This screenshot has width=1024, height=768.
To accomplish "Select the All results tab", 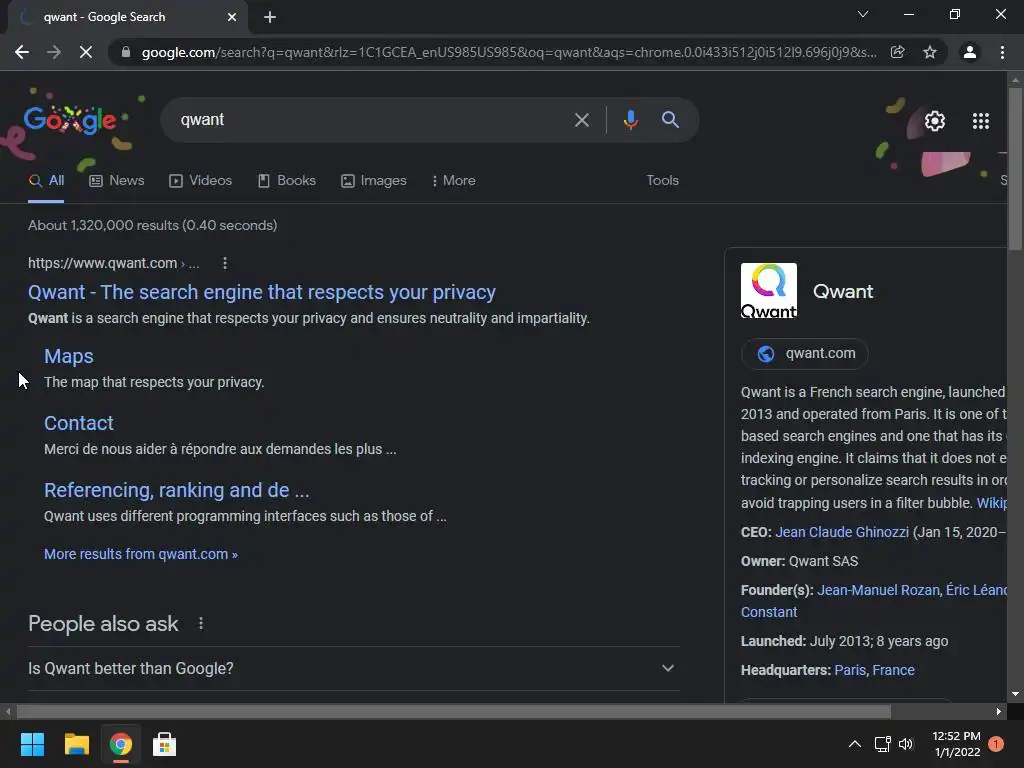I will [46, 181].
